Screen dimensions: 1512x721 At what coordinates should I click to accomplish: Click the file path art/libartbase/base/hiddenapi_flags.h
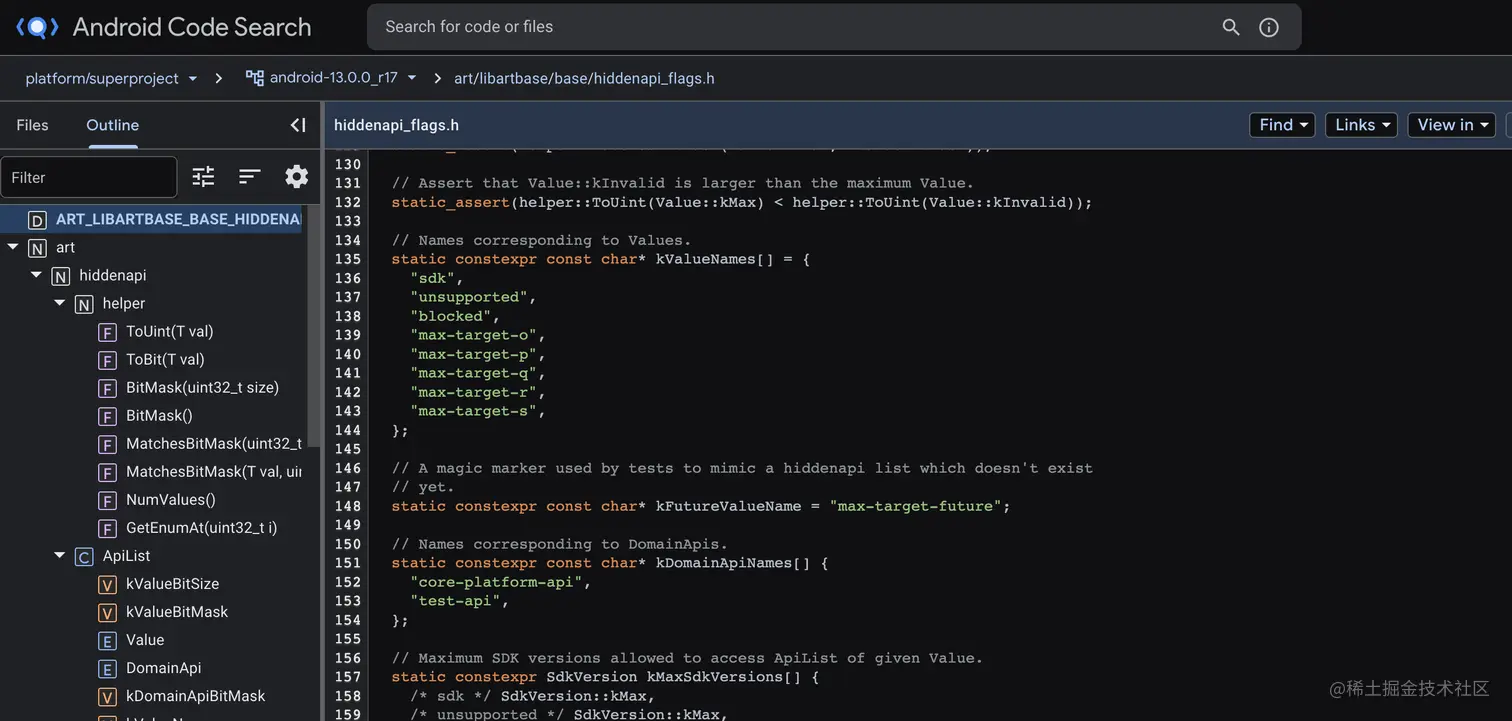coord(584,78)
